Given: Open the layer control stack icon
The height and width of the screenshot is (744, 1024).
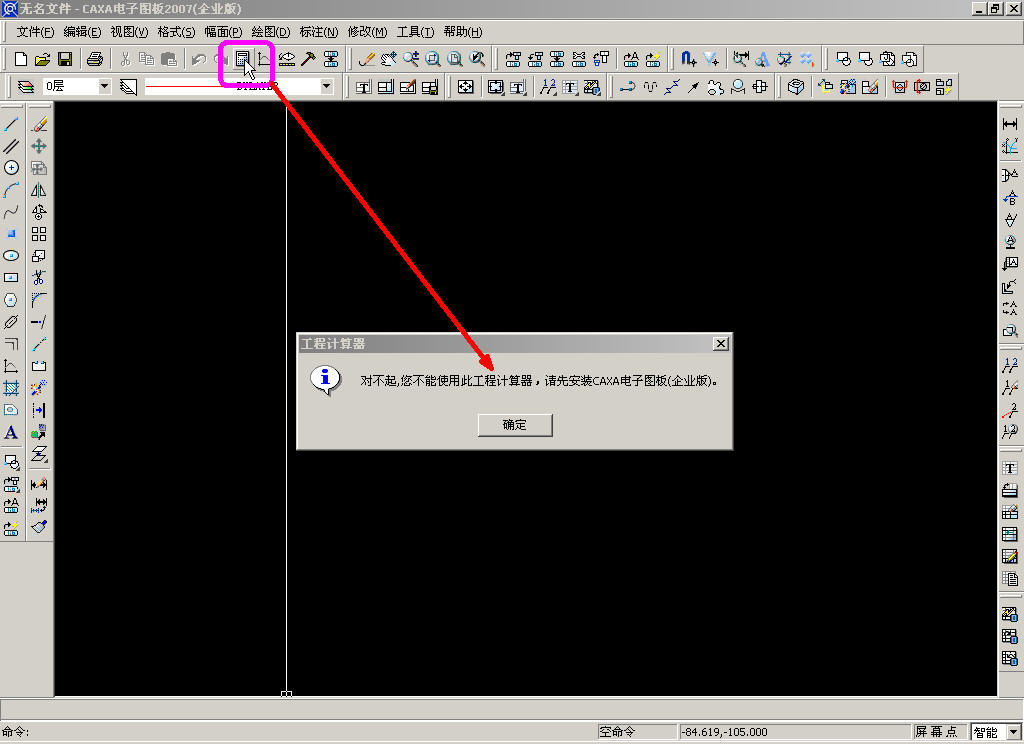Looking at the screenshot, I should click(x=25, y=86).
